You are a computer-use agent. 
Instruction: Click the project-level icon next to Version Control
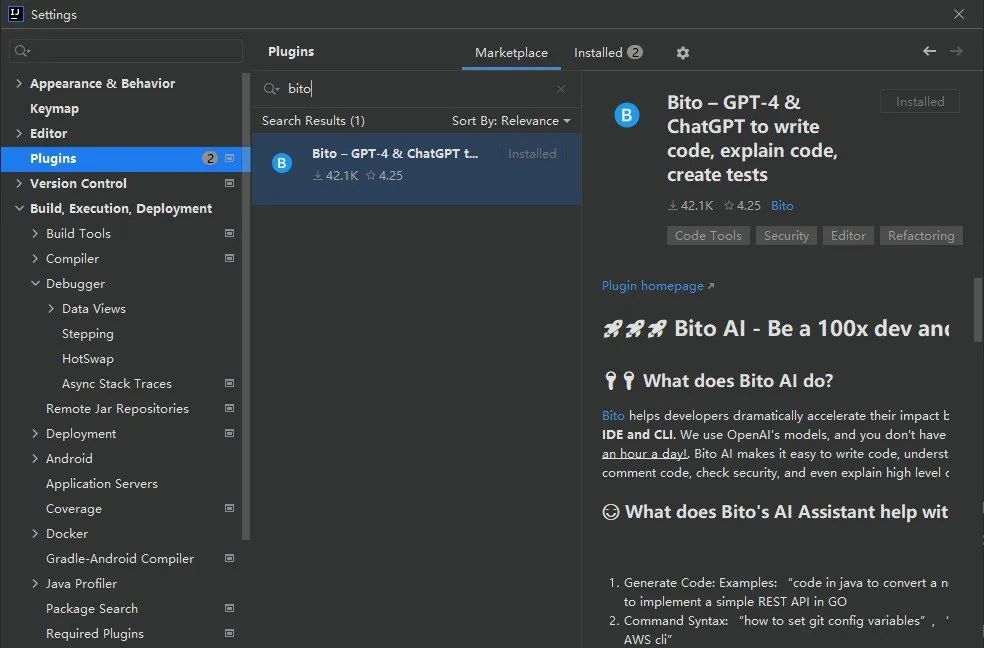[x=230, y=183]
